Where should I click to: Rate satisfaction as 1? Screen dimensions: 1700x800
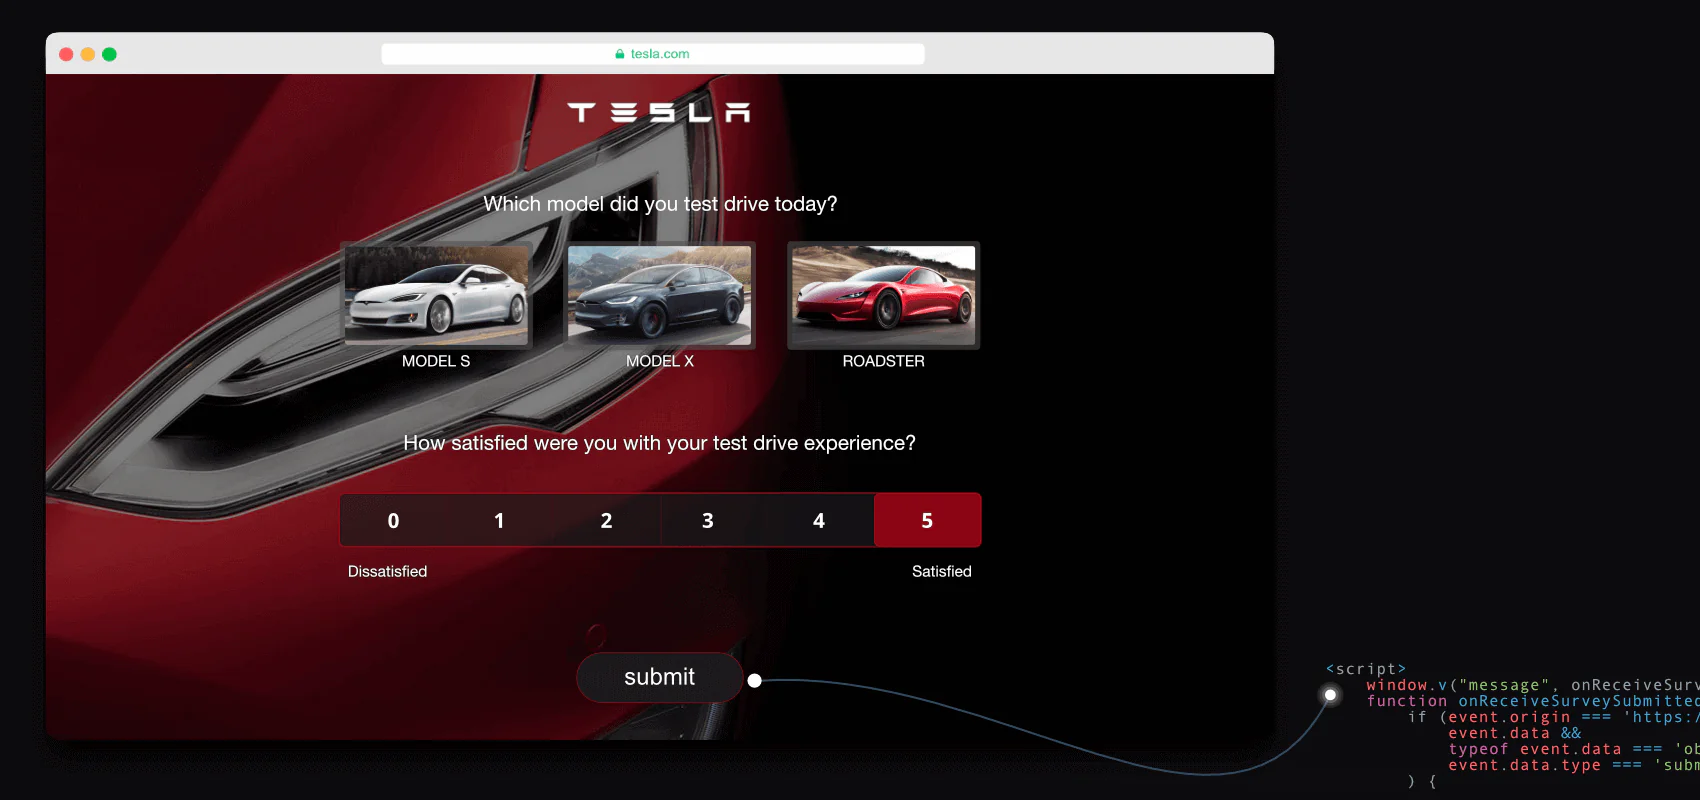[x=499, y=520]
